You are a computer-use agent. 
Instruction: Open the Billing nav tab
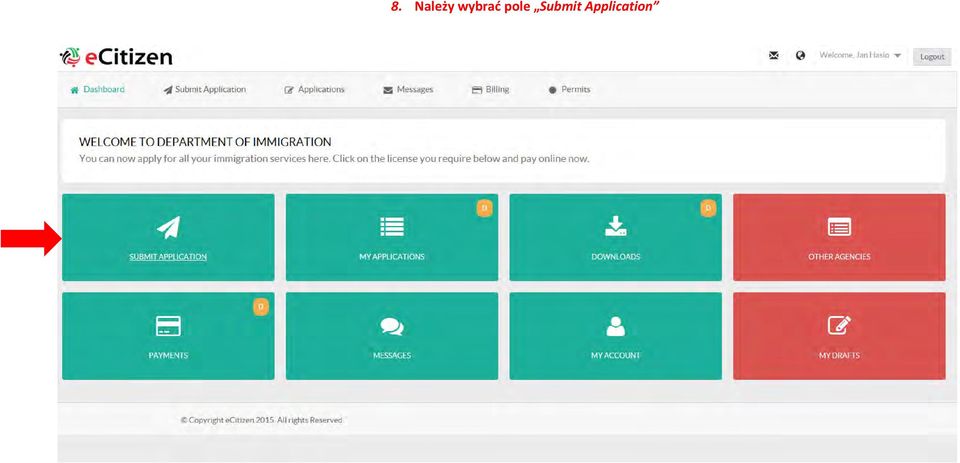pos(490,89)
